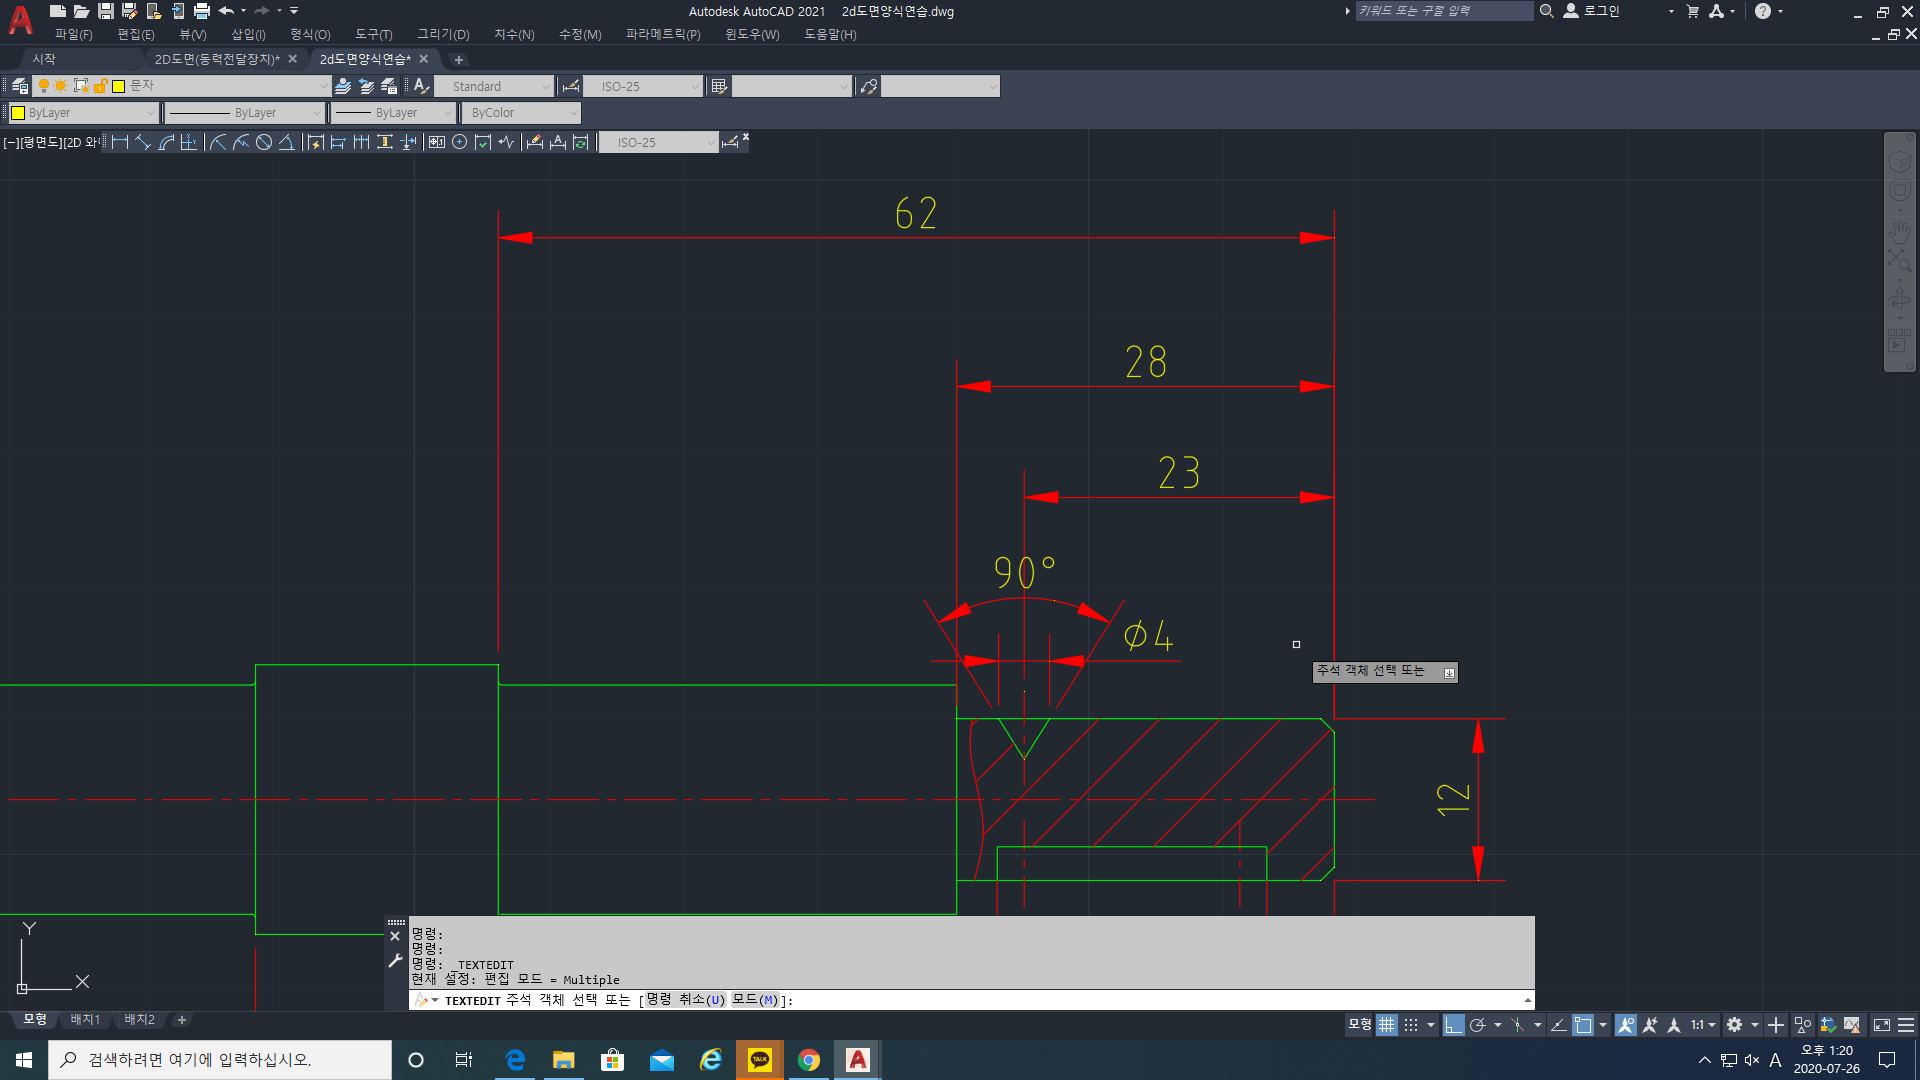1920x1080 pixels.
Task: Select the Angular dimension tool
Action: (x=287, y=142)
